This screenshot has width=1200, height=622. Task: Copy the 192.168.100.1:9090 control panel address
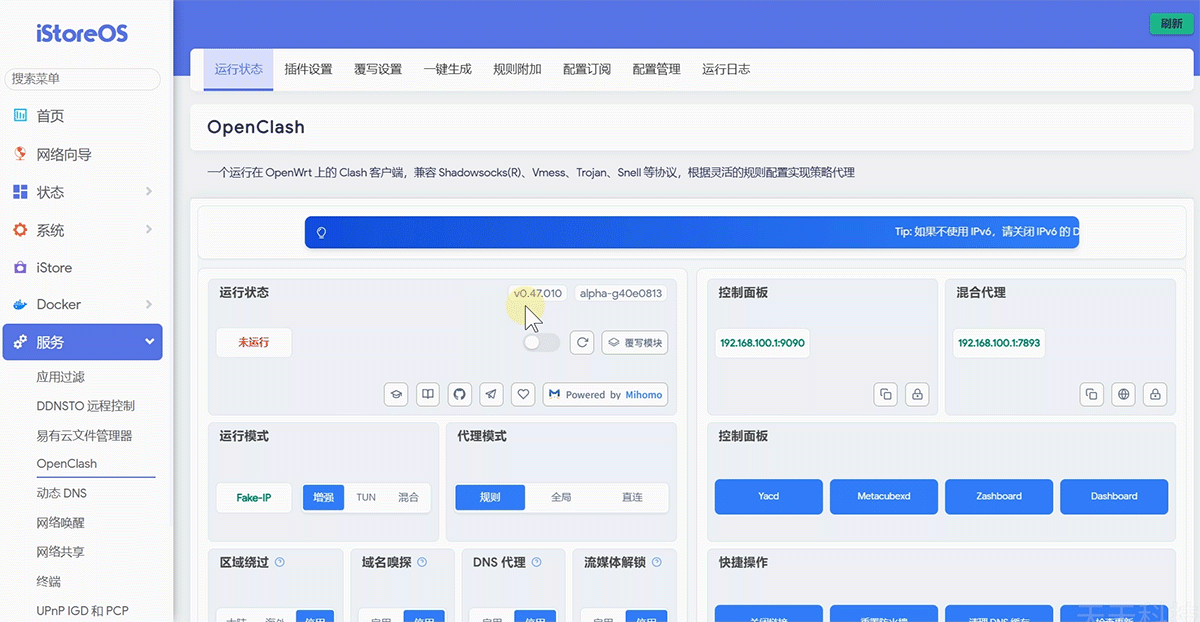pyautogui.click(x=885, y=394)
